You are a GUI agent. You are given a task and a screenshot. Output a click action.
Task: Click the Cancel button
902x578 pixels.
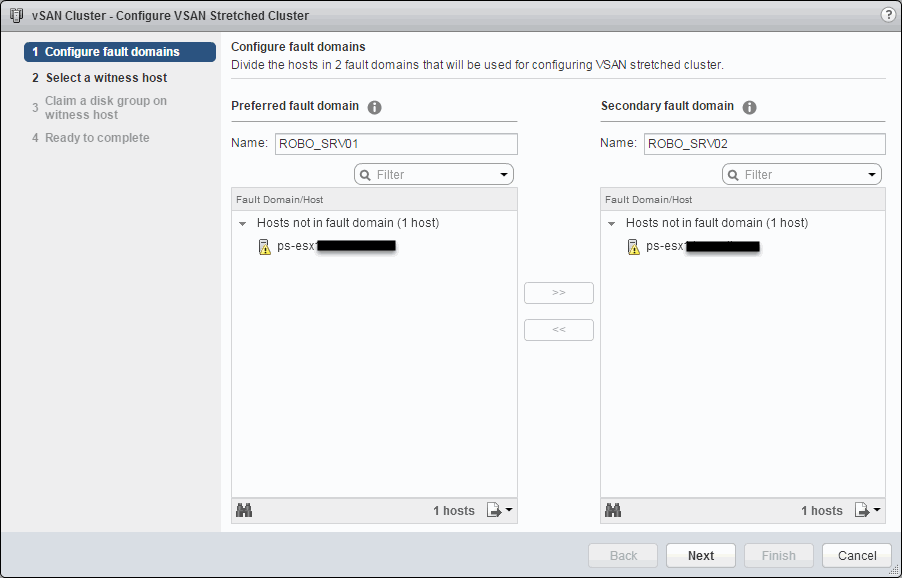click(x=857, y=556)
